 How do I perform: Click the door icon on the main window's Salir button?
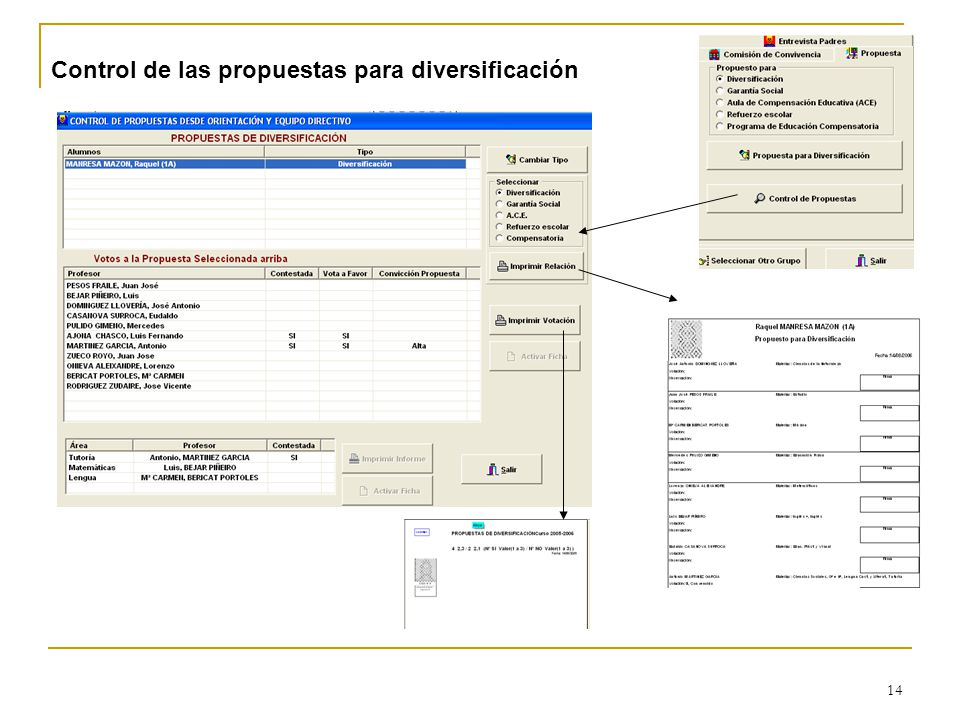[492, 469]
